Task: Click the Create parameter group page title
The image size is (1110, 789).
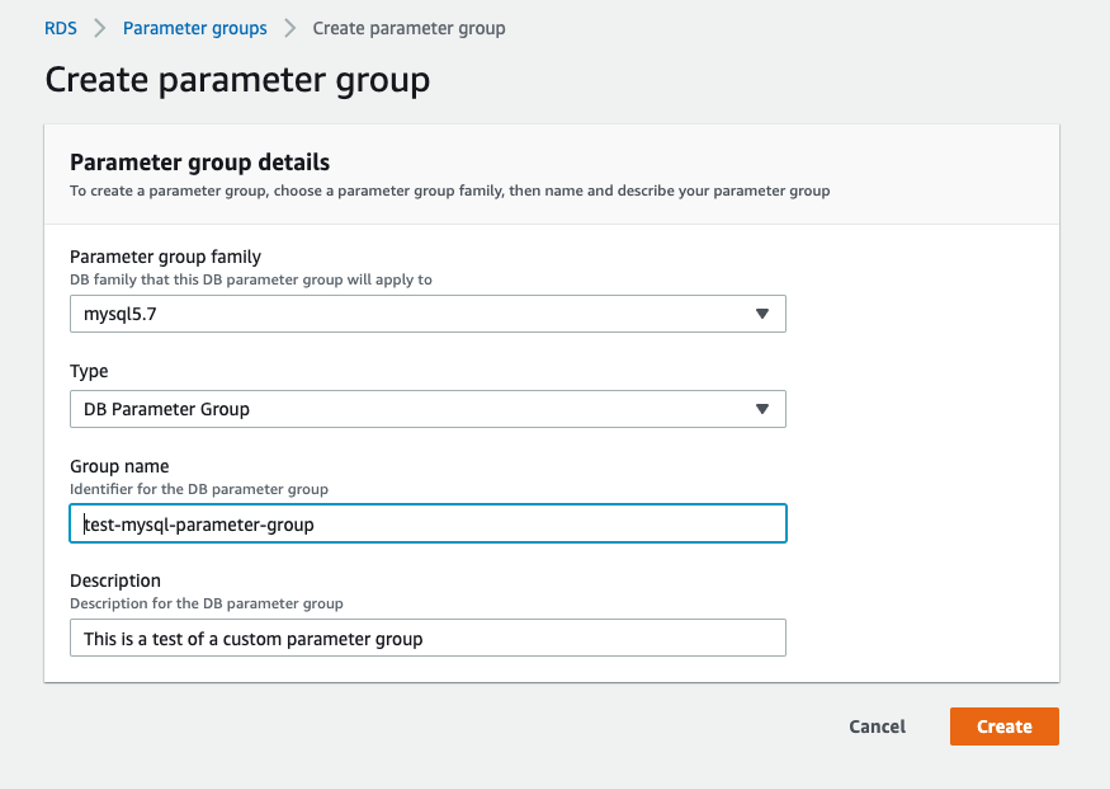Action: coord(237,79)
